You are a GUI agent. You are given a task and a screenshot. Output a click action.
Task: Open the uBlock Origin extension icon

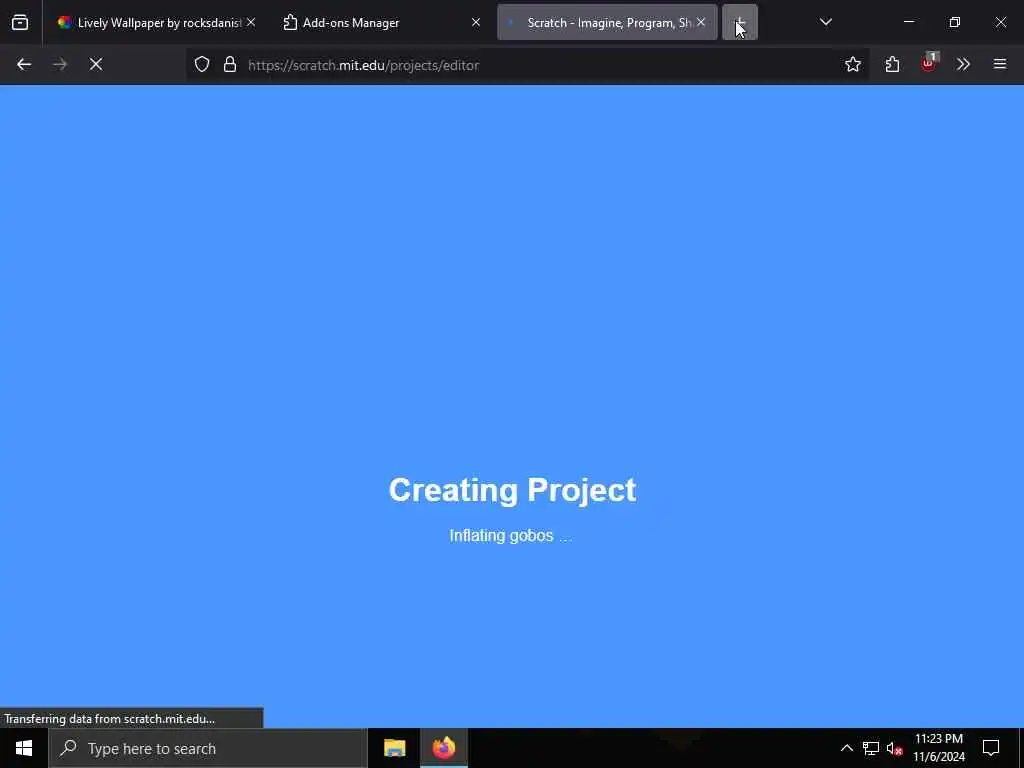(929, 65)
